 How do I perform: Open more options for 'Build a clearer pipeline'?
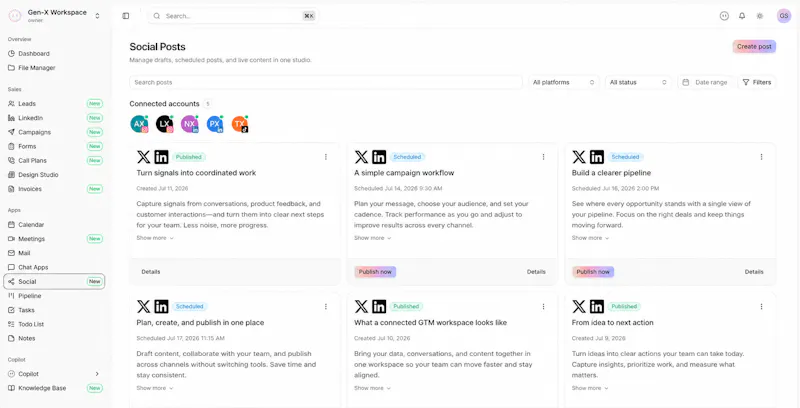pyautogui.click(x=761, y=157)
